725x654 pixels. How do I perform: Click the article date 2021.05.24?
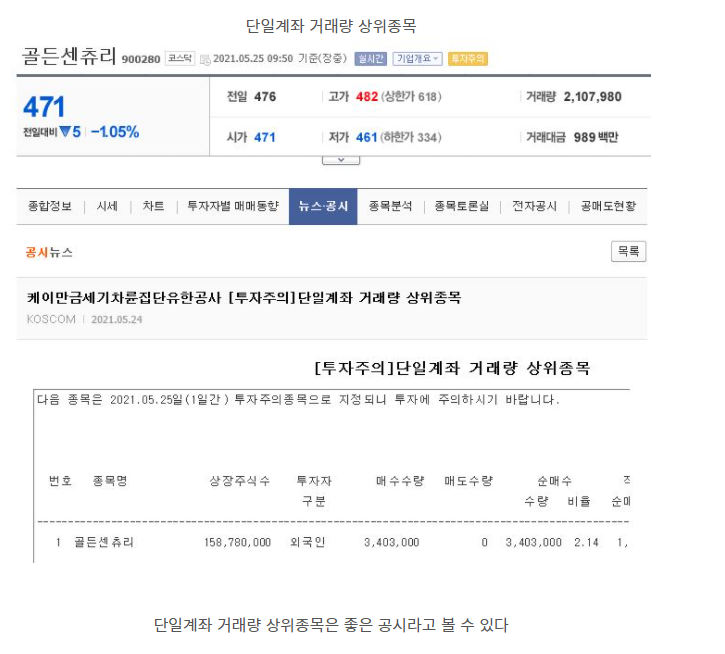click(117, 320)
